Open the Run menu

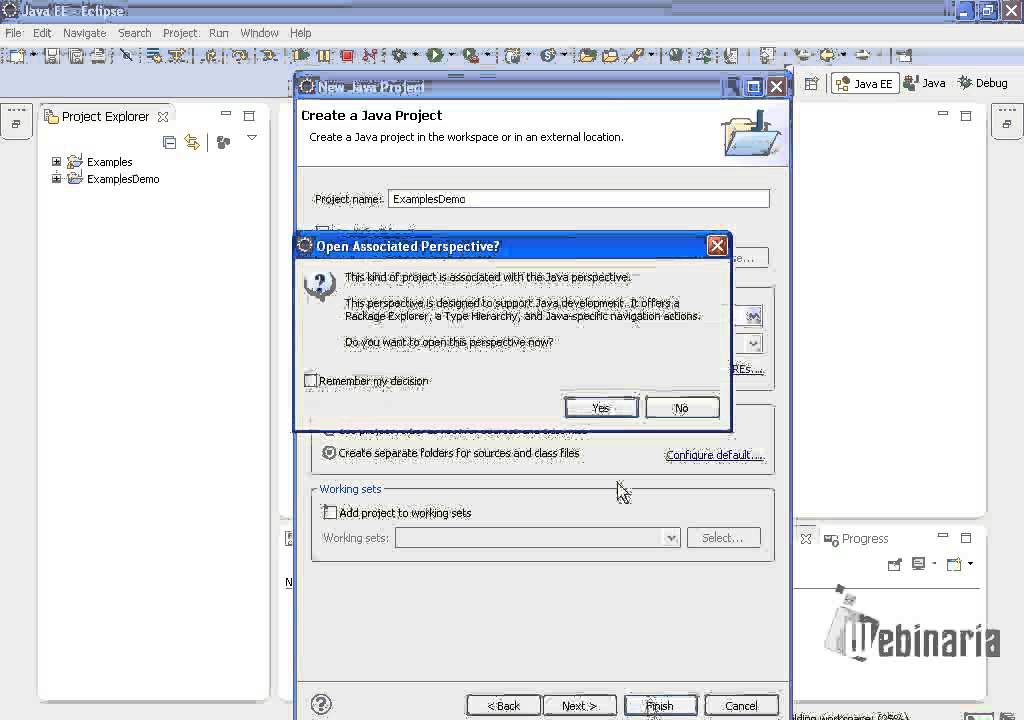point(219,33)
